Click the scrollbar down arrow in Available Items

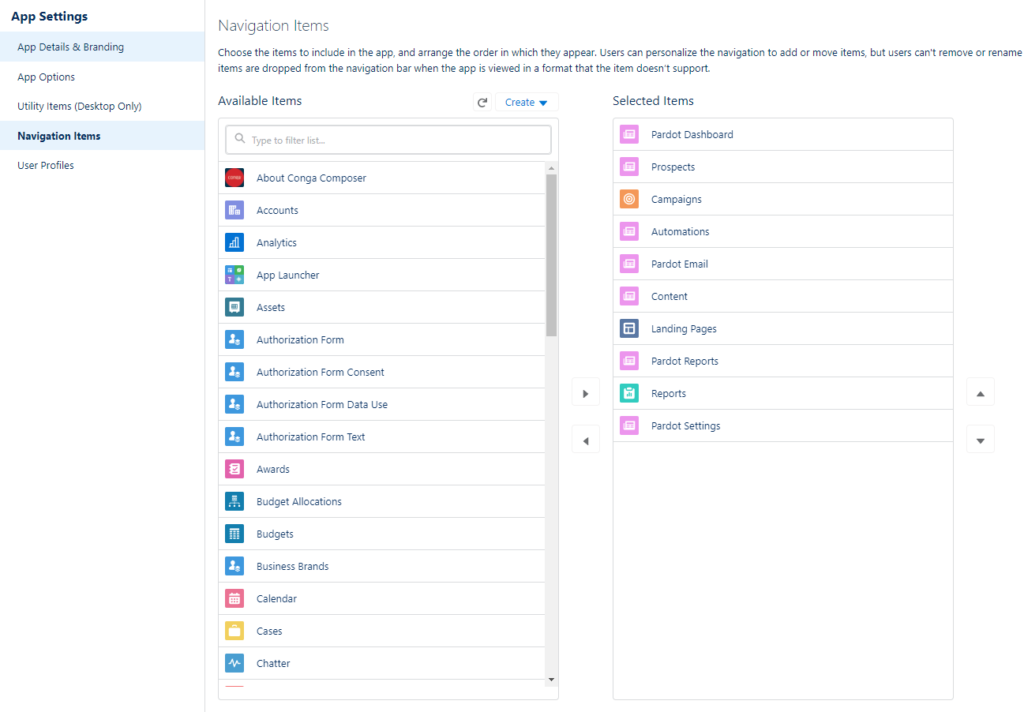(551, 679)
